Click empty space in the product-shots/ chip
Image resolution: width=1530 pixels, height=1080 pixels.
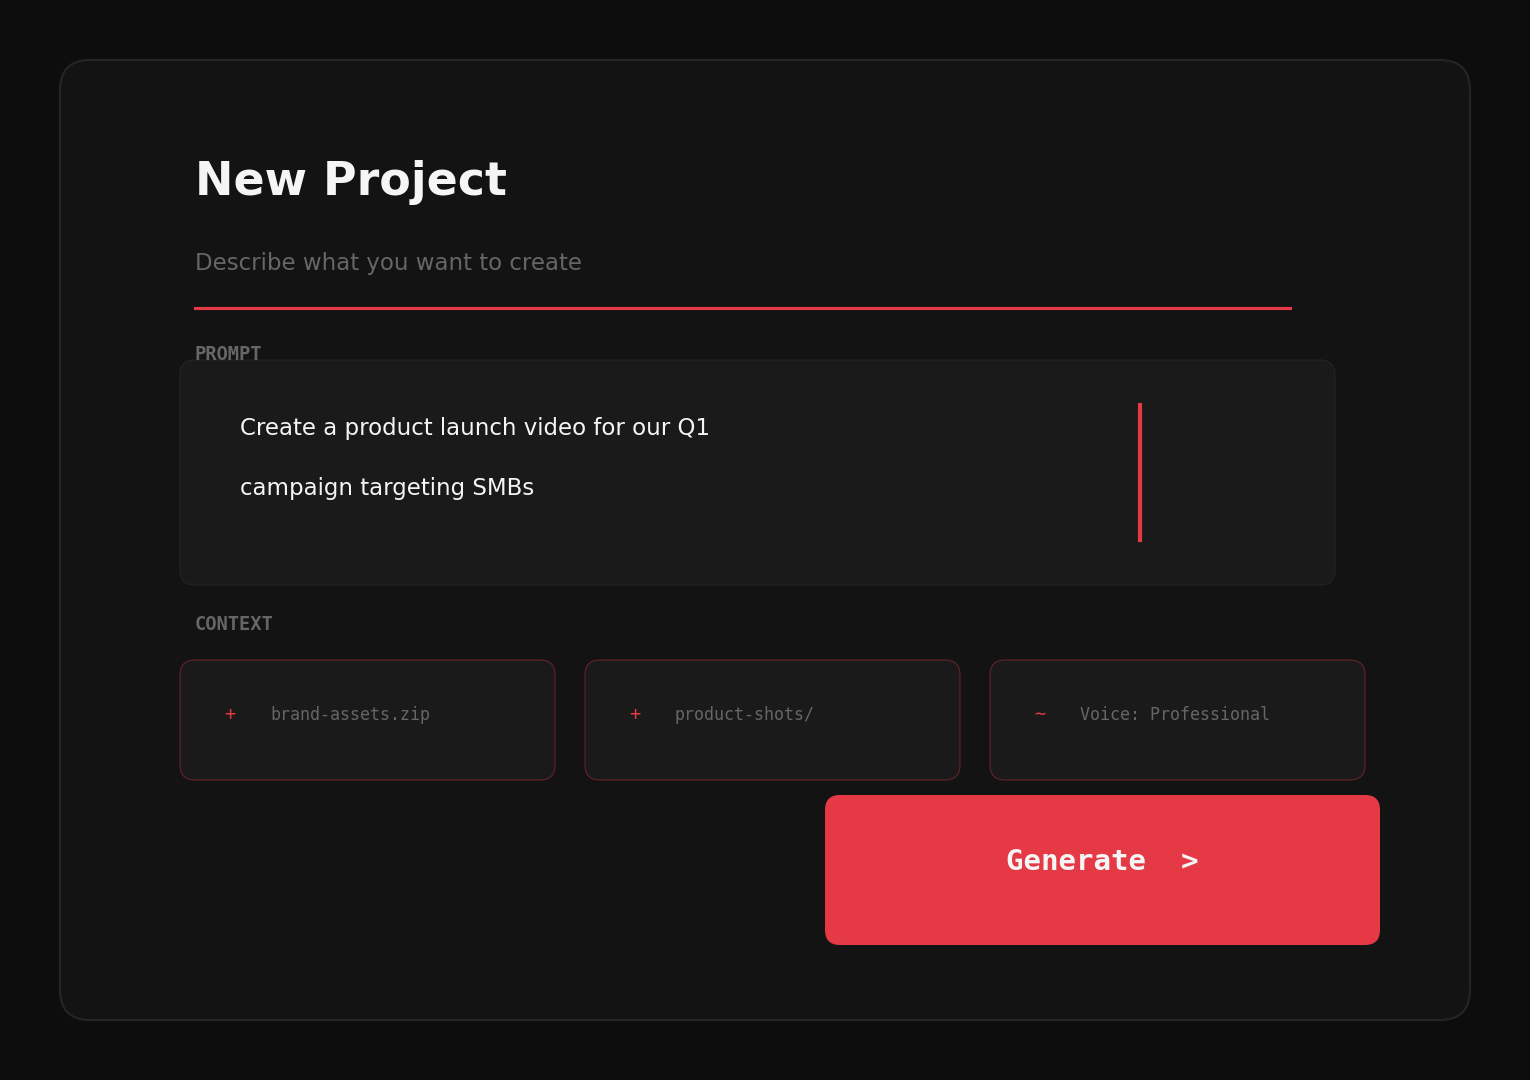coord(880,755)
